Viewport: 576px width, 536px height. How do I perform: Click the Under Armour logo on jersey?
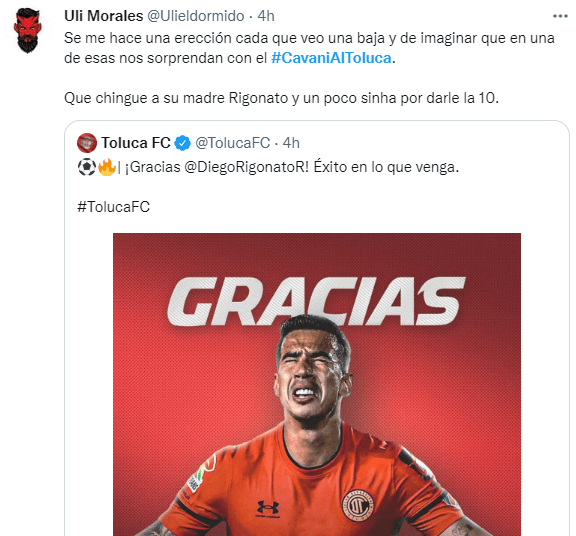pos(268,509)
